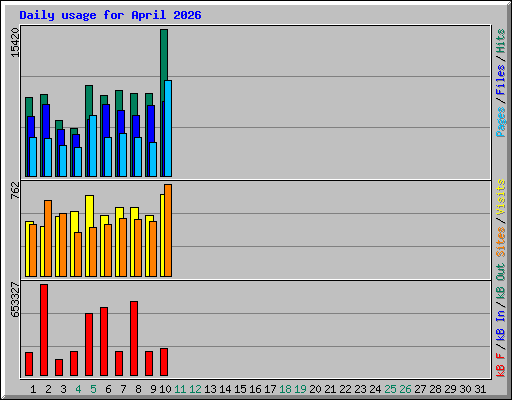Viewport: 512px width, 400px height.
Task: Click day label 9 on the x-axis
Action: (153, 389)
